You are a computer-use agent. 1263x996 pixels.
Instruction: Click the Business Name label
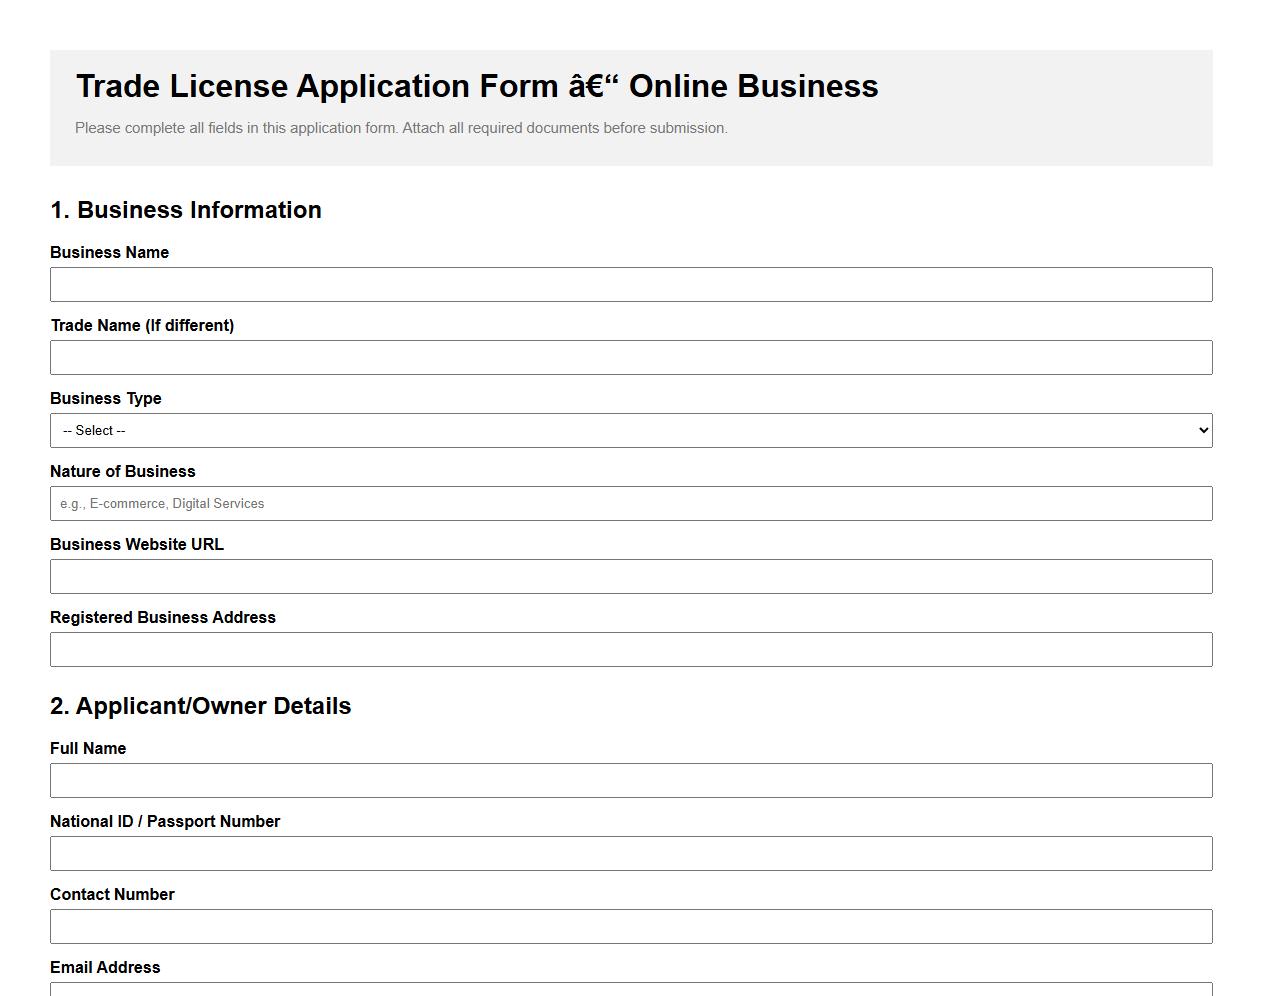(x=110, y=252)
